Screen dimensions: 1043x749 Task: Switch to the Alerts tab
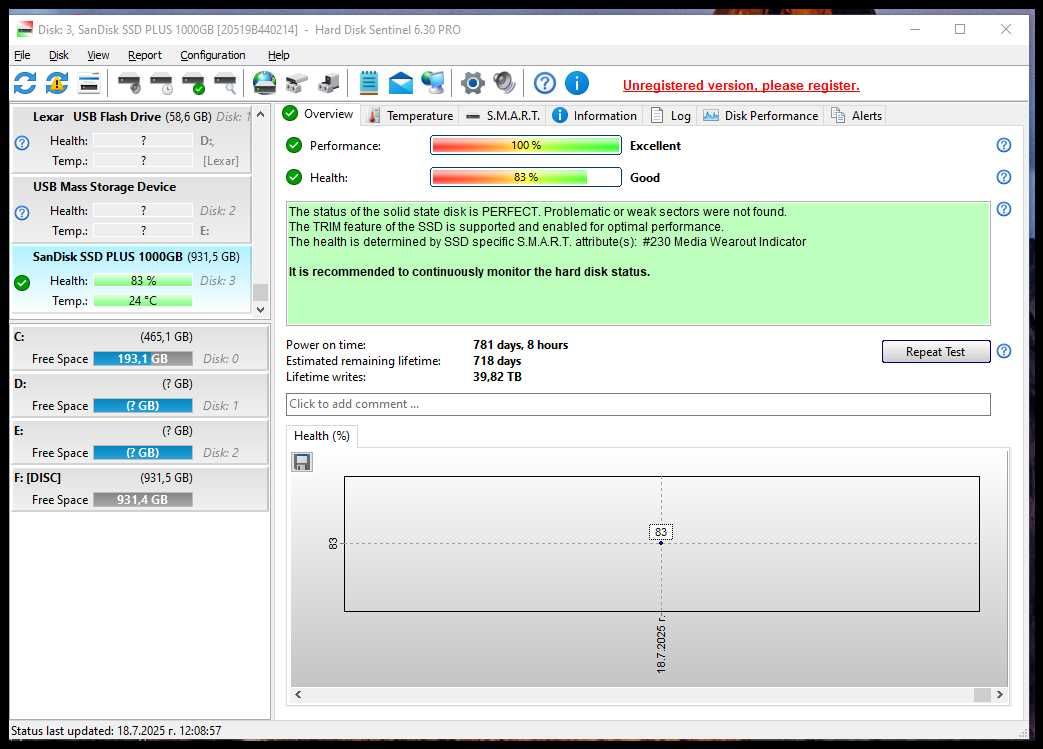pyautogui.click(x=856, y=116)
